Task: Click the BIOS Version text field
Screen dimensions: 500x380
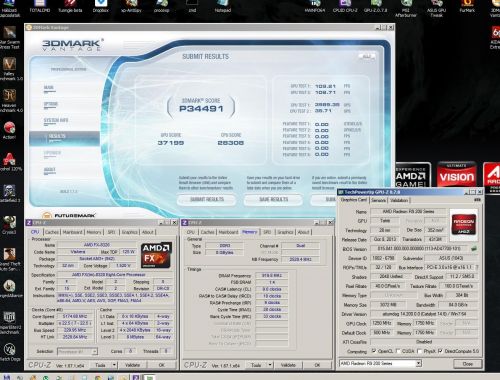Action: [419, 249]
